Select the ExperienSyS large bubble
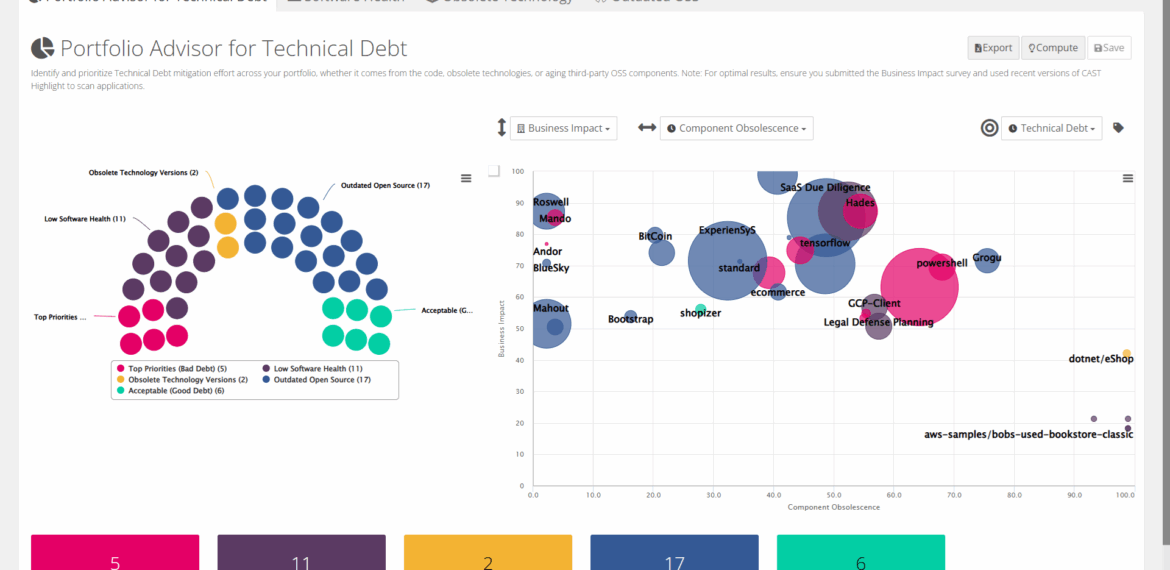The width and height of the screenshot is (1170, 570). point(727,260)
